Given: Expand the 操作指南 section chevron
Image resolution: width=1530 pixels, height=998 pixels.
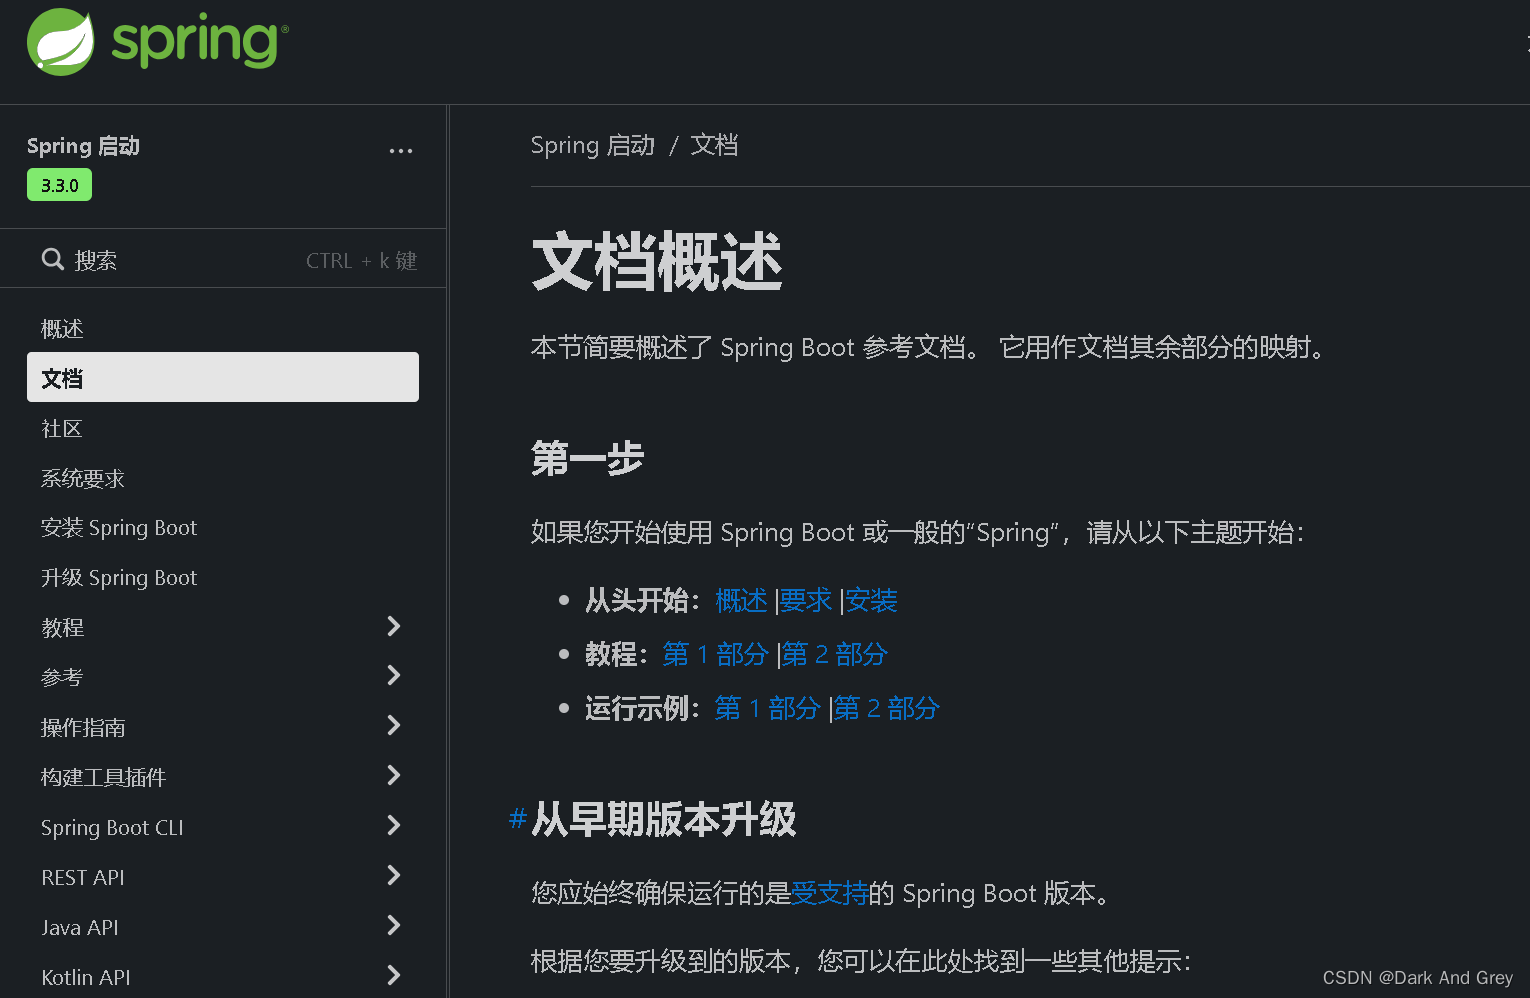Looking at the screenshot, I should coord(394,726).
